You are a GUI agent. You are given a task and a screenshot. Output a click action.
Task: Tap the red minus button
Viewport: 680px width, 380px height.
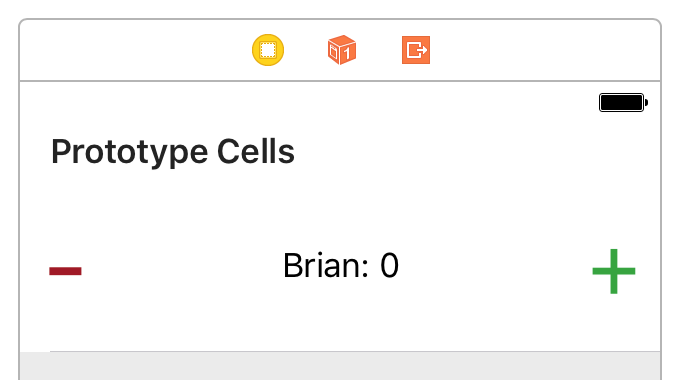coord(65,271)
